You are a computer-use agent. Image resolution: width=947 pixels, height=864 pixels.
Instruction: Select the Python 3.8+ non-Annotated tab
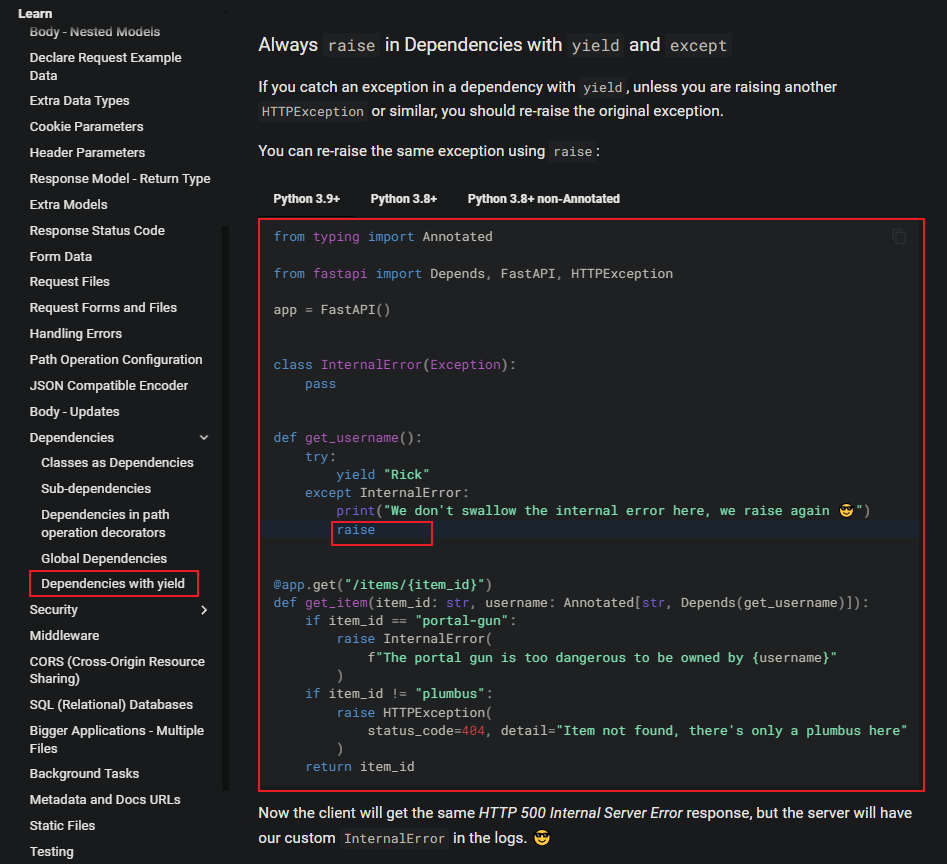point(543,199)
